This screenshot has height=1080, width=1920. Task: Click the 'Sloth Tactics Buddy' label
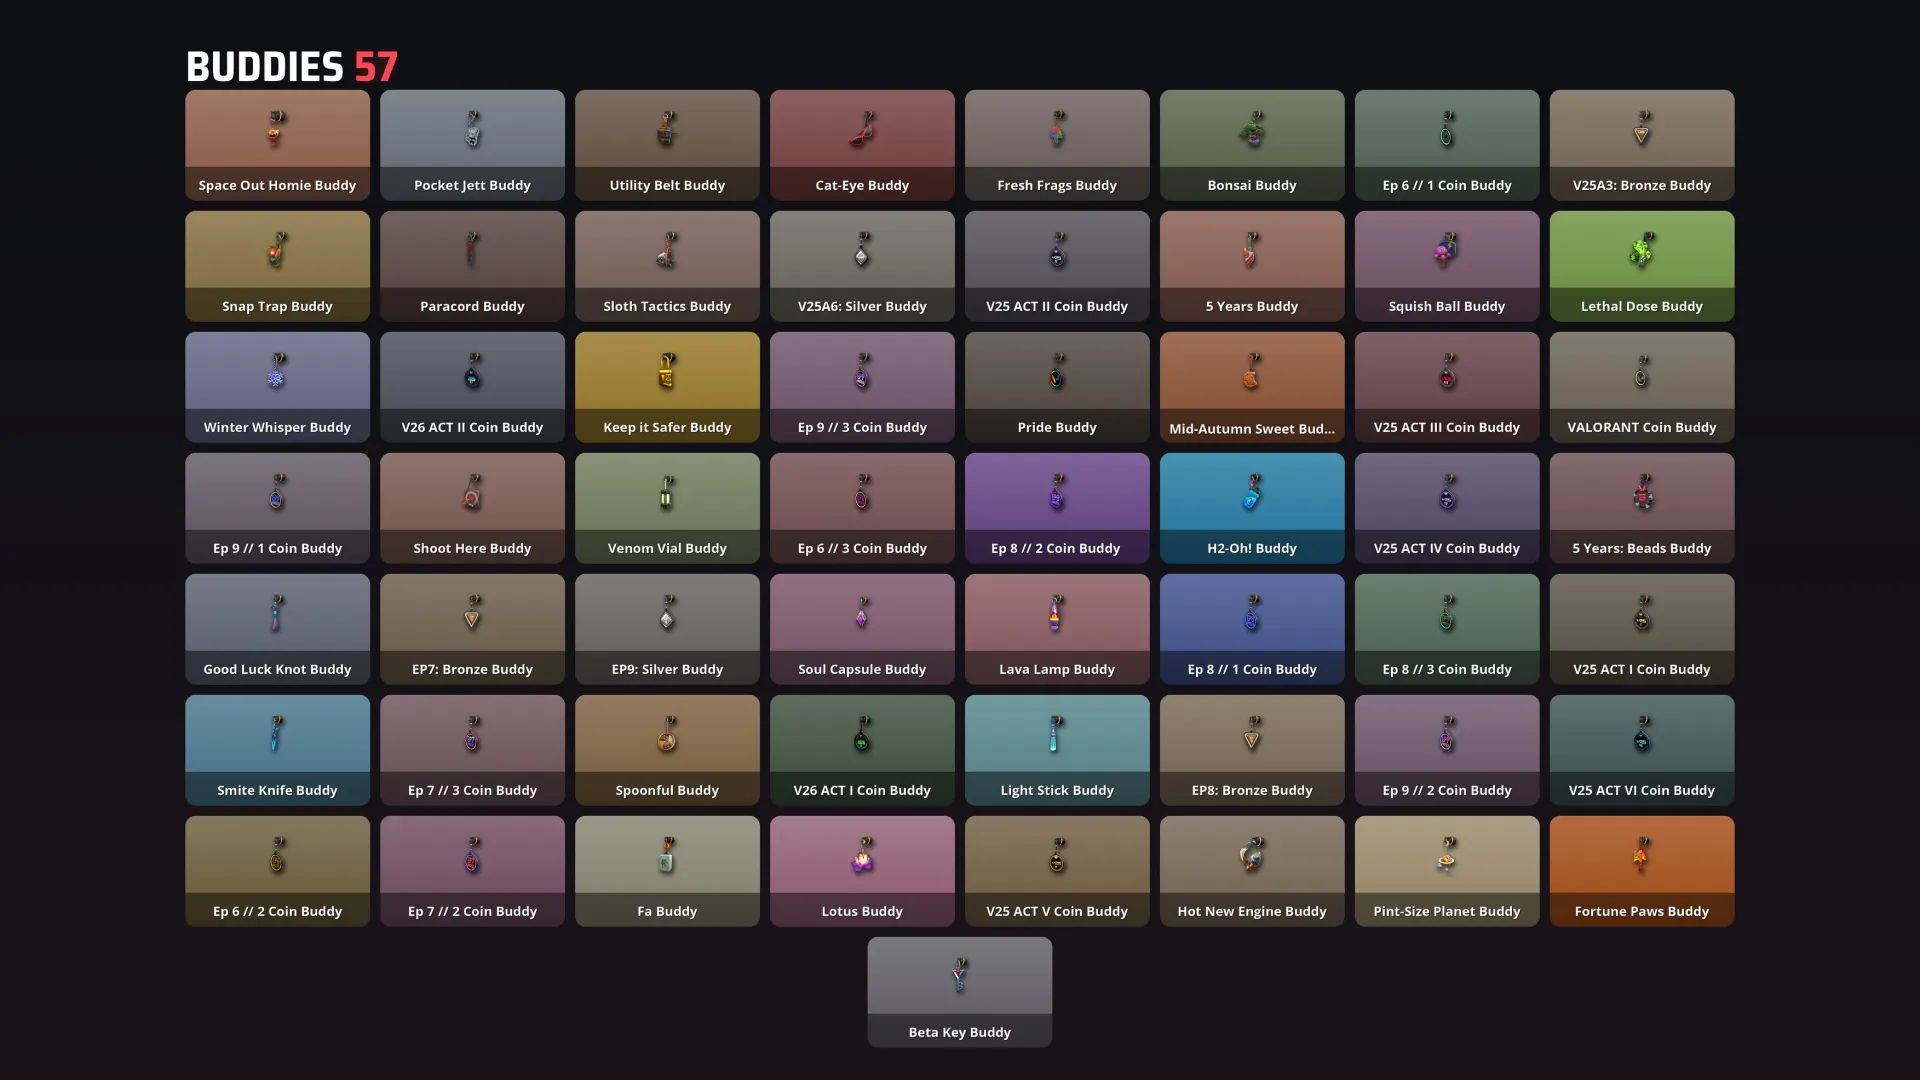(x=667, y=306)
